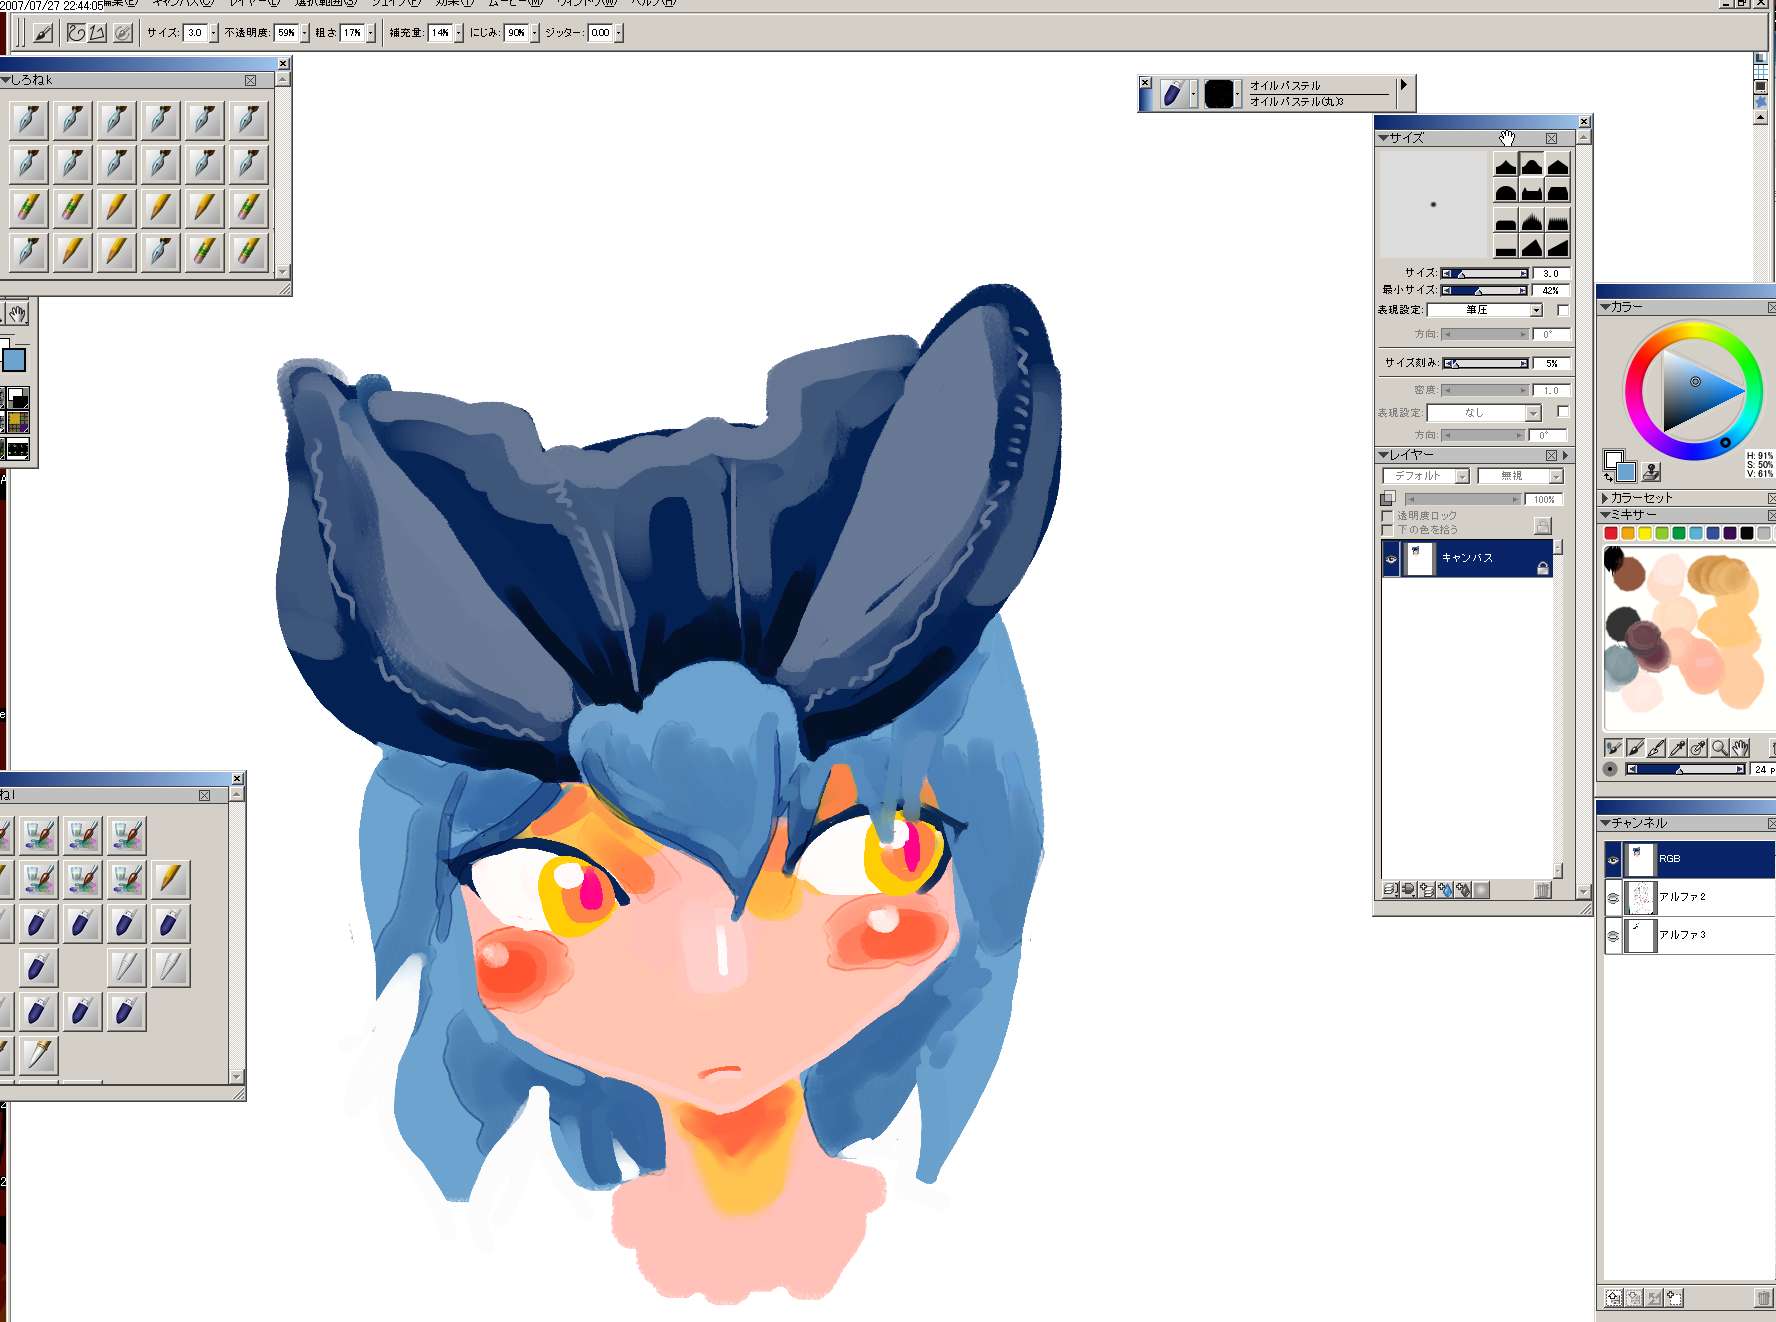Hide the キャンバス layer eye icon
Screen dimensions: 1776x1322
click(1391, 559)
